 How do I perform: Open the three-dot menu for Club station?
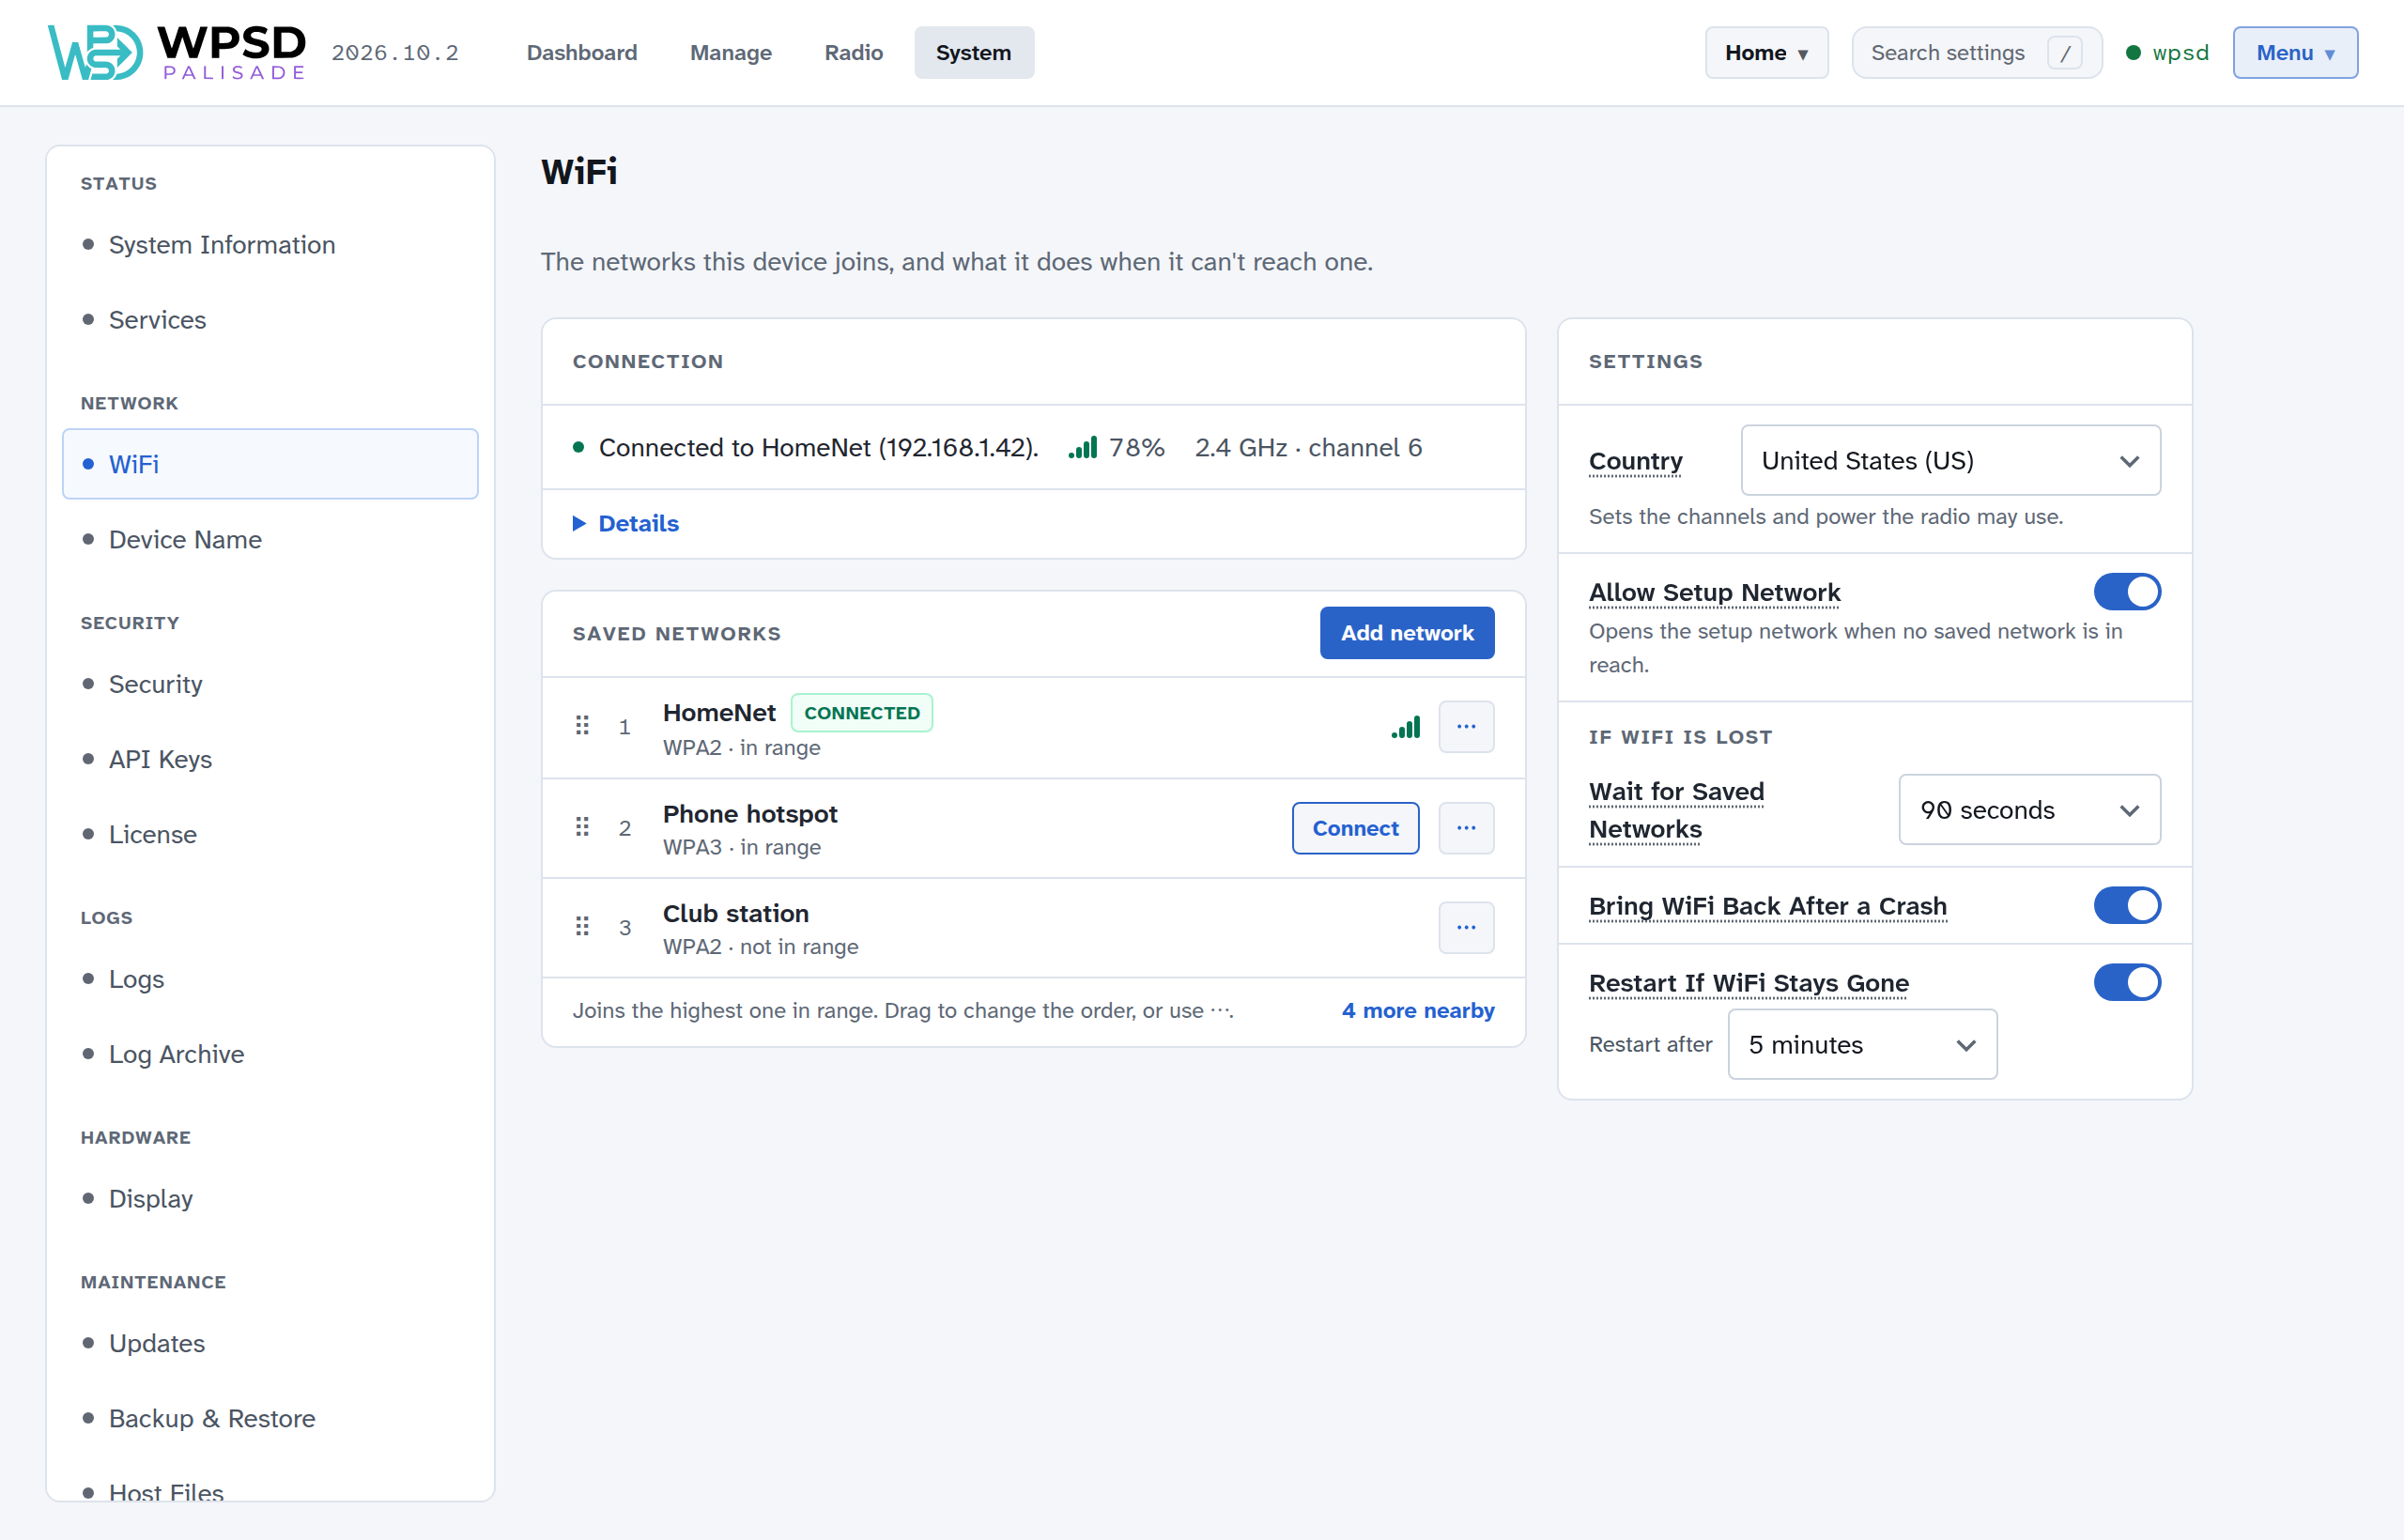[x=1466, y=928]
